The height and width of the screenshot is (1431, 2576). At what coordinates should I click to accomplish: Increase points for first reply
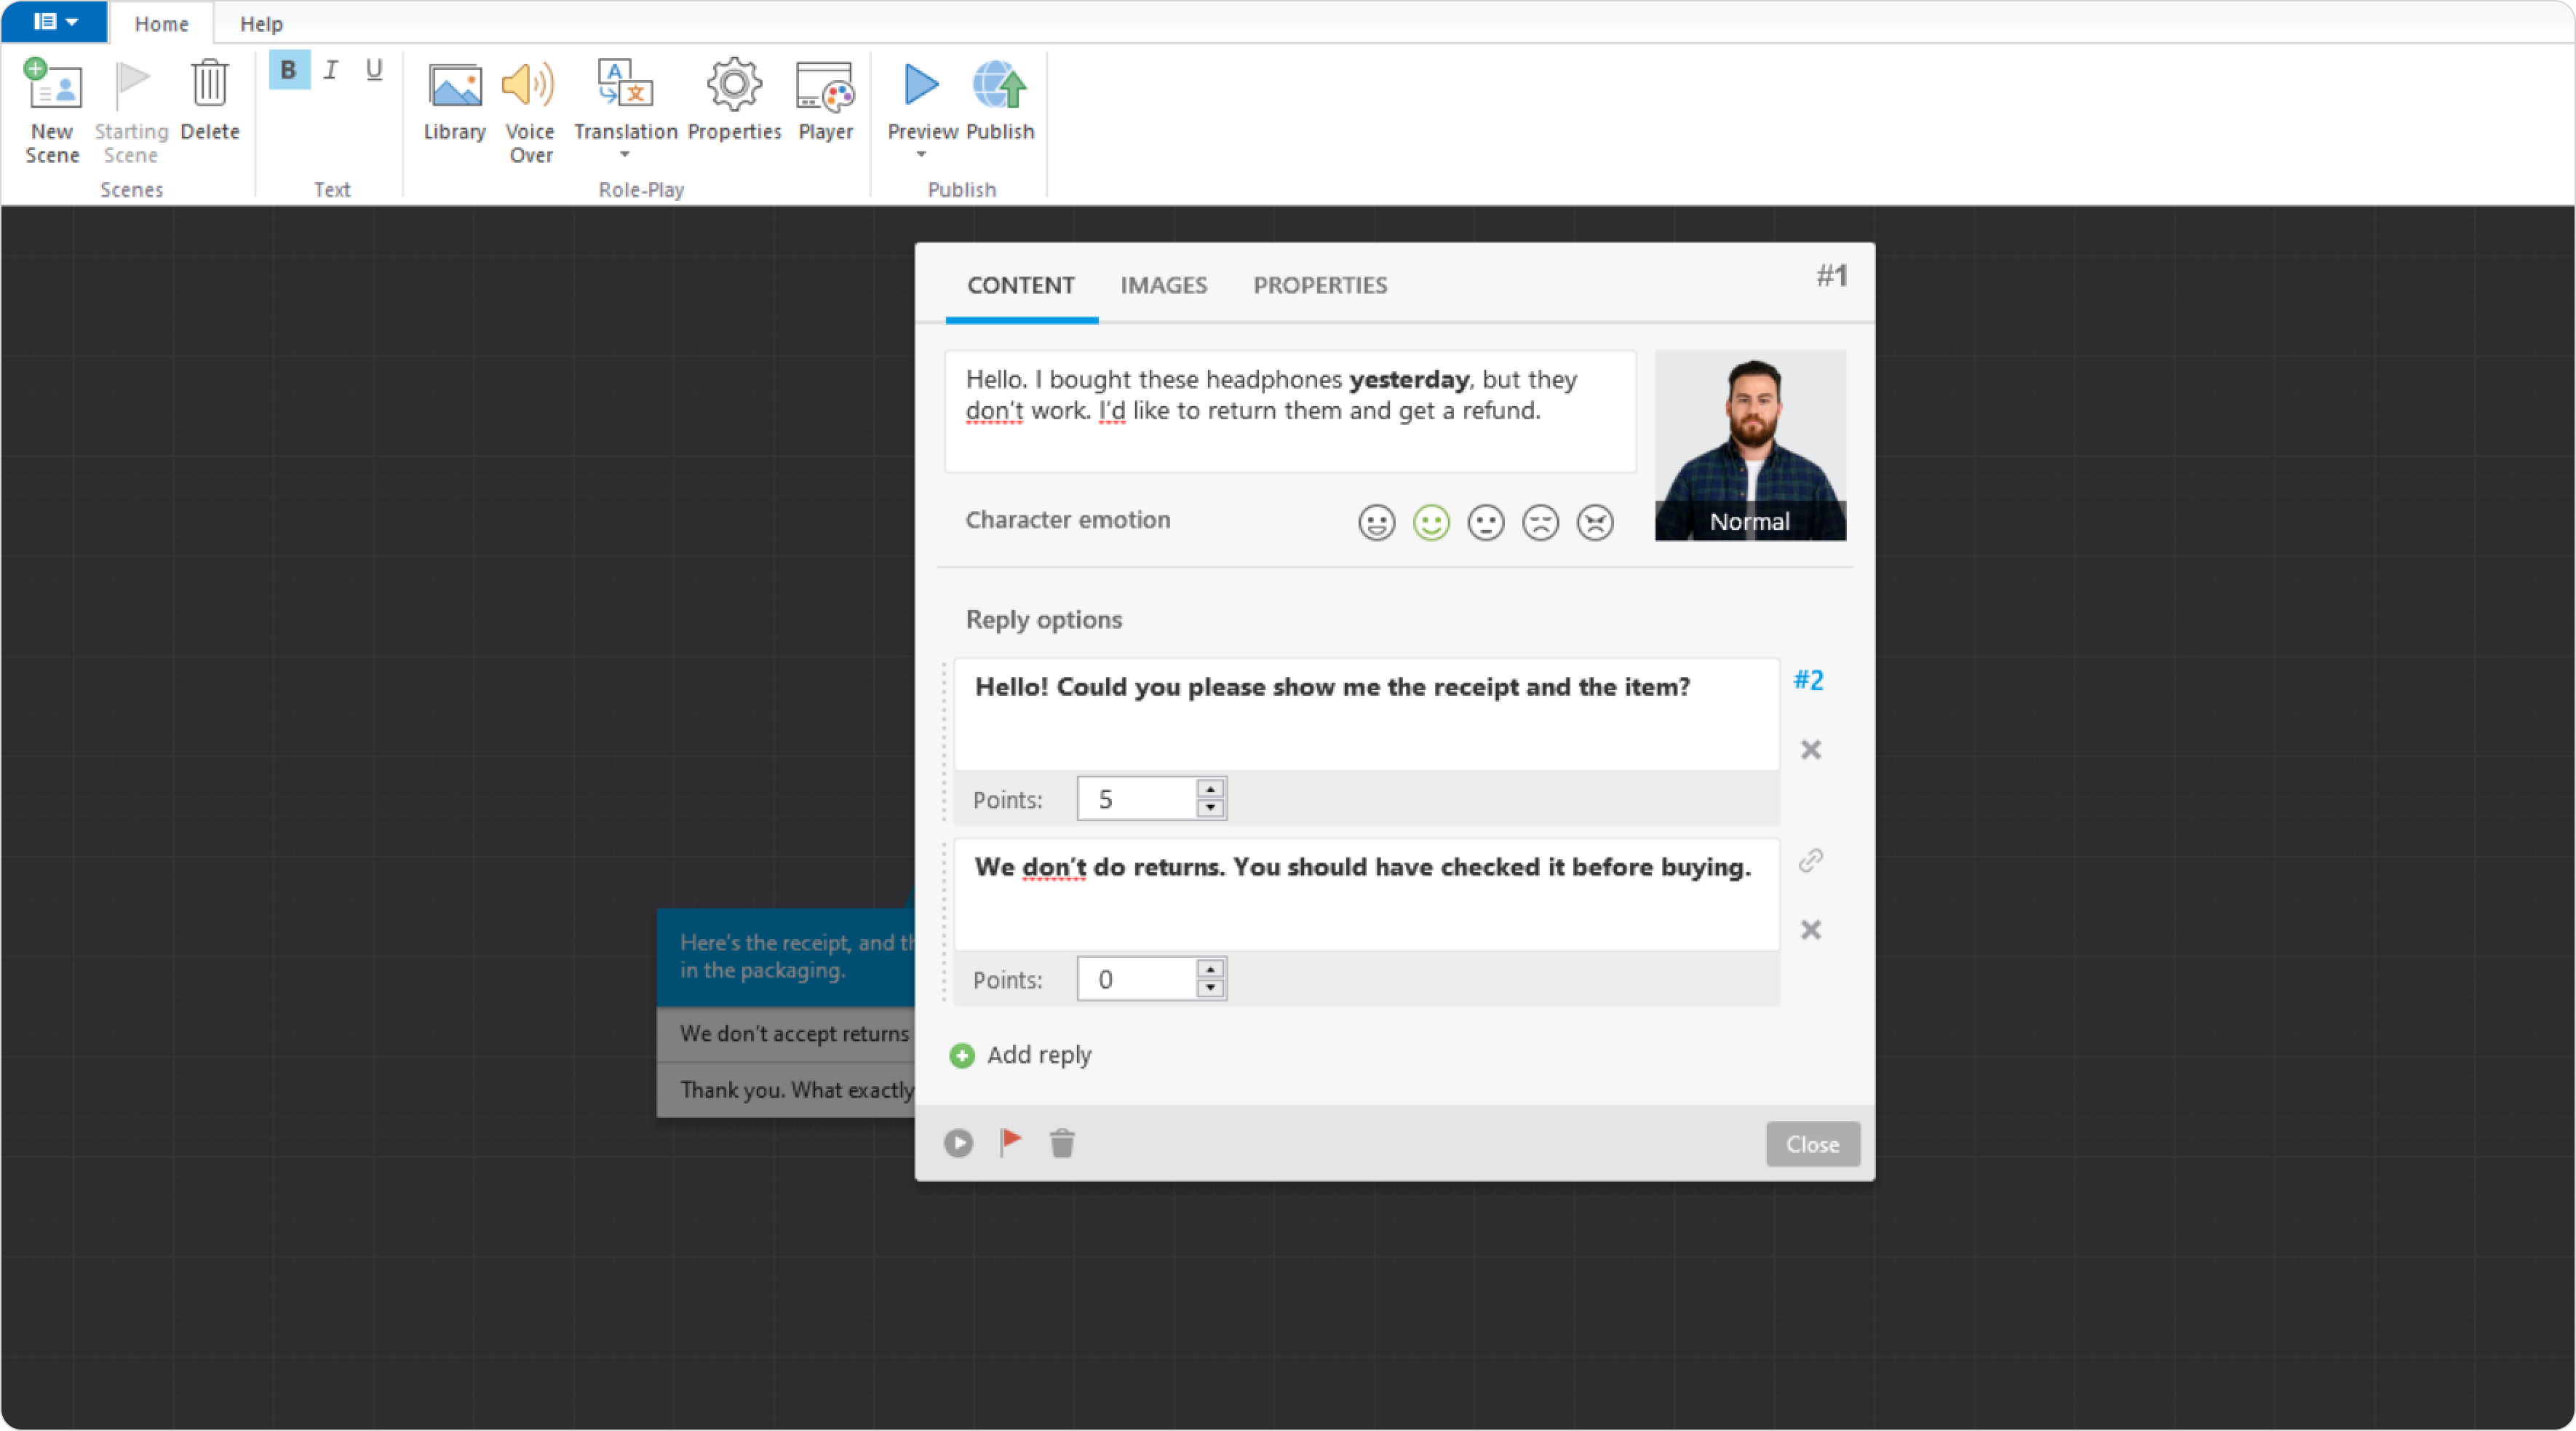coord(1210,789)
